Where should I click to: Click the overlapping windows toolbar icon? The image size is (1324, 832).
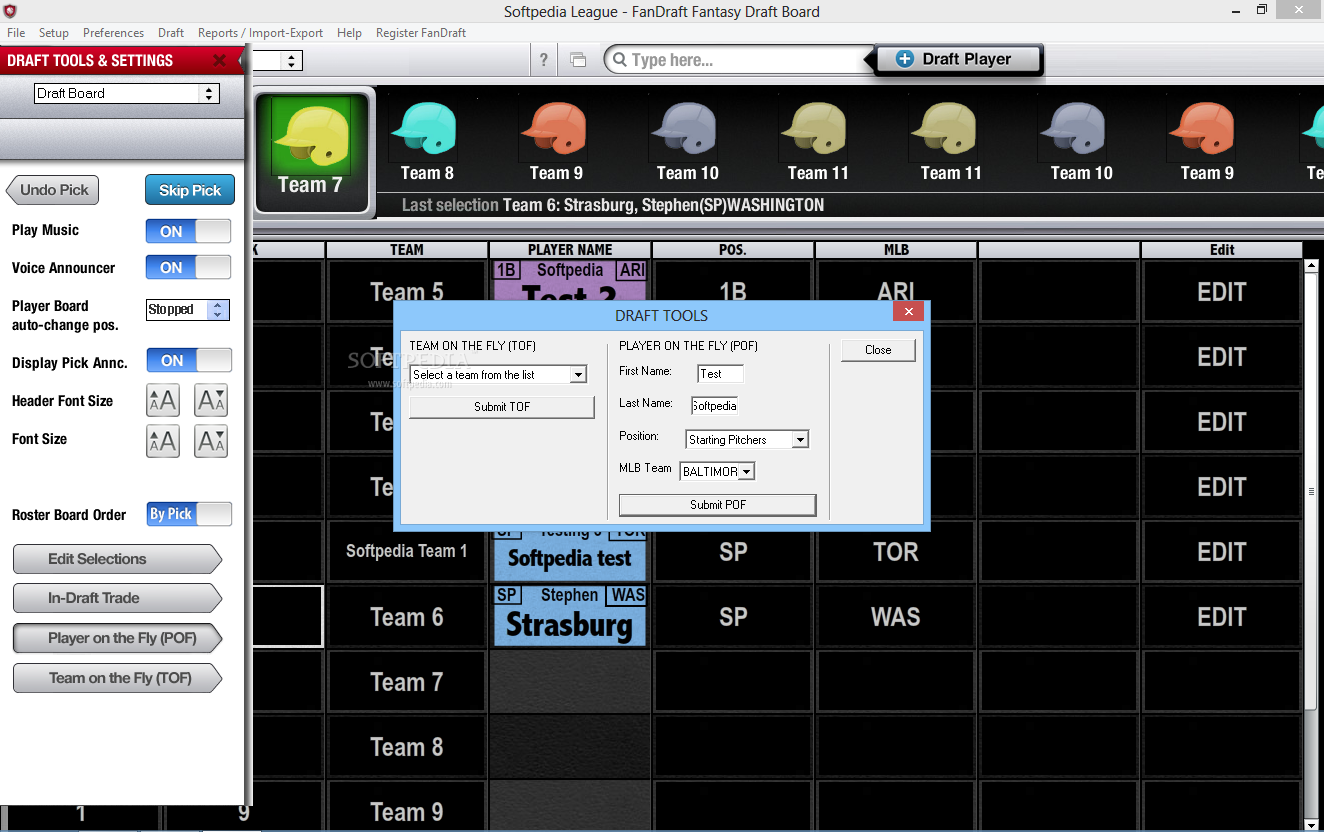pos(578,60)
